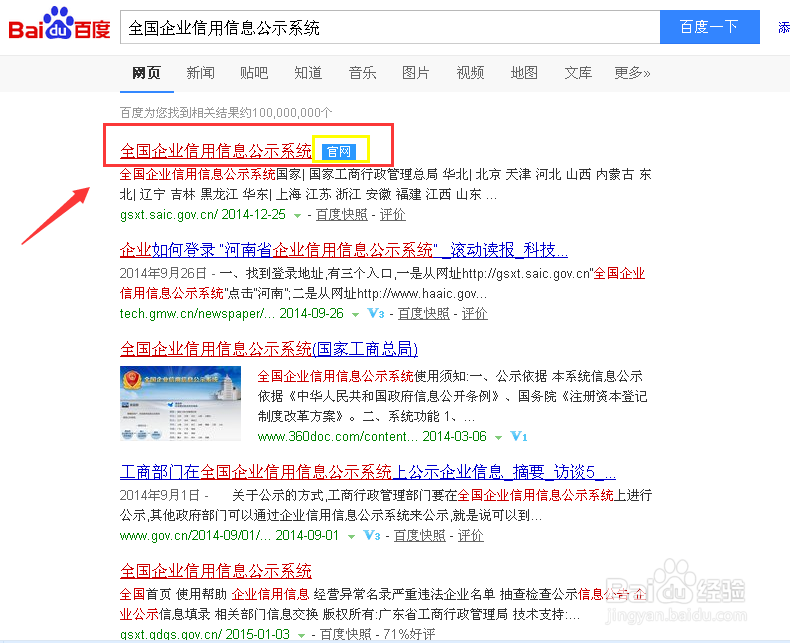Open the 更多» menu
The height and width of the screenshot is (643, 790).
coord(632,73)
